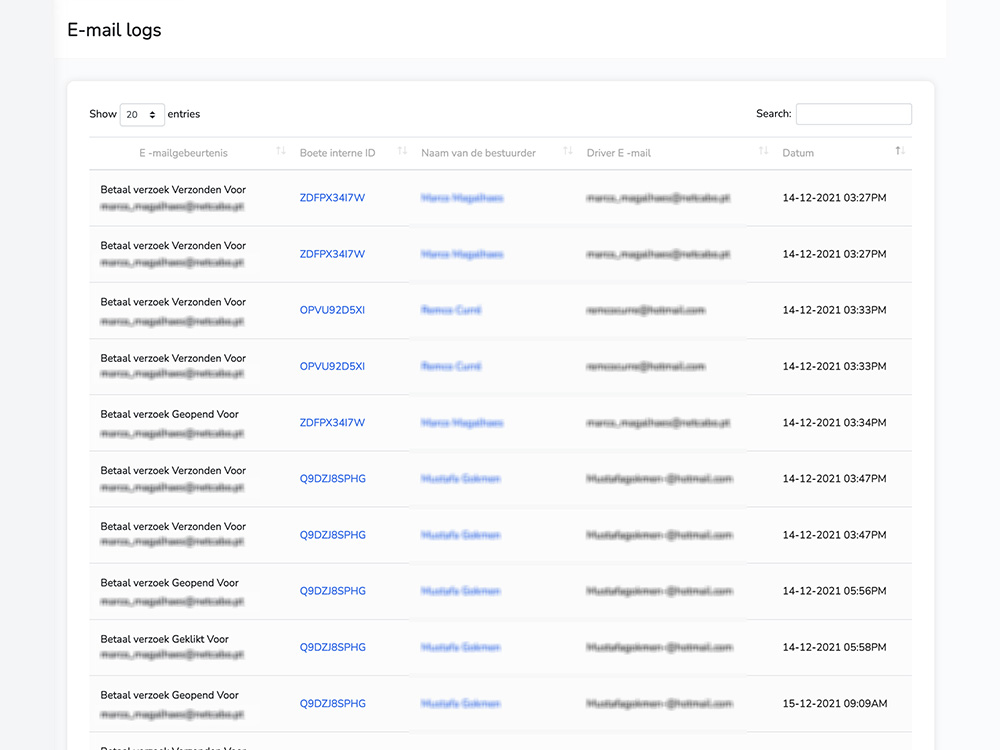
Task: Select 'Betaal verzoek Geopend Voor' in 03:34PM row
Action: point(170,415)
